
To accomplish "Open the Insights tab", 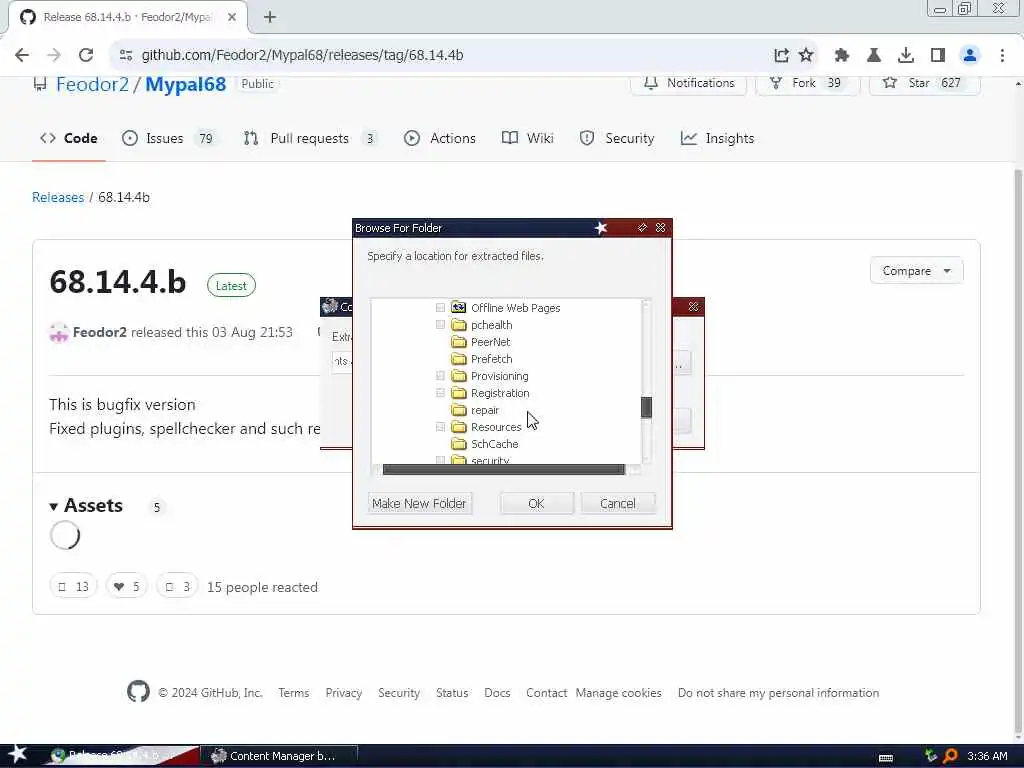I will pyautogui.click(x=717, y=138).
